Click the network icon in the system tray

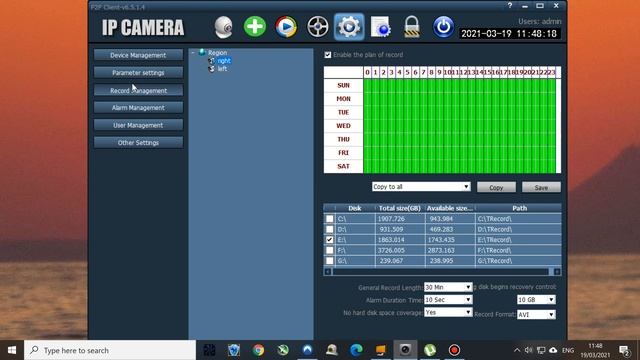point(541,350)
